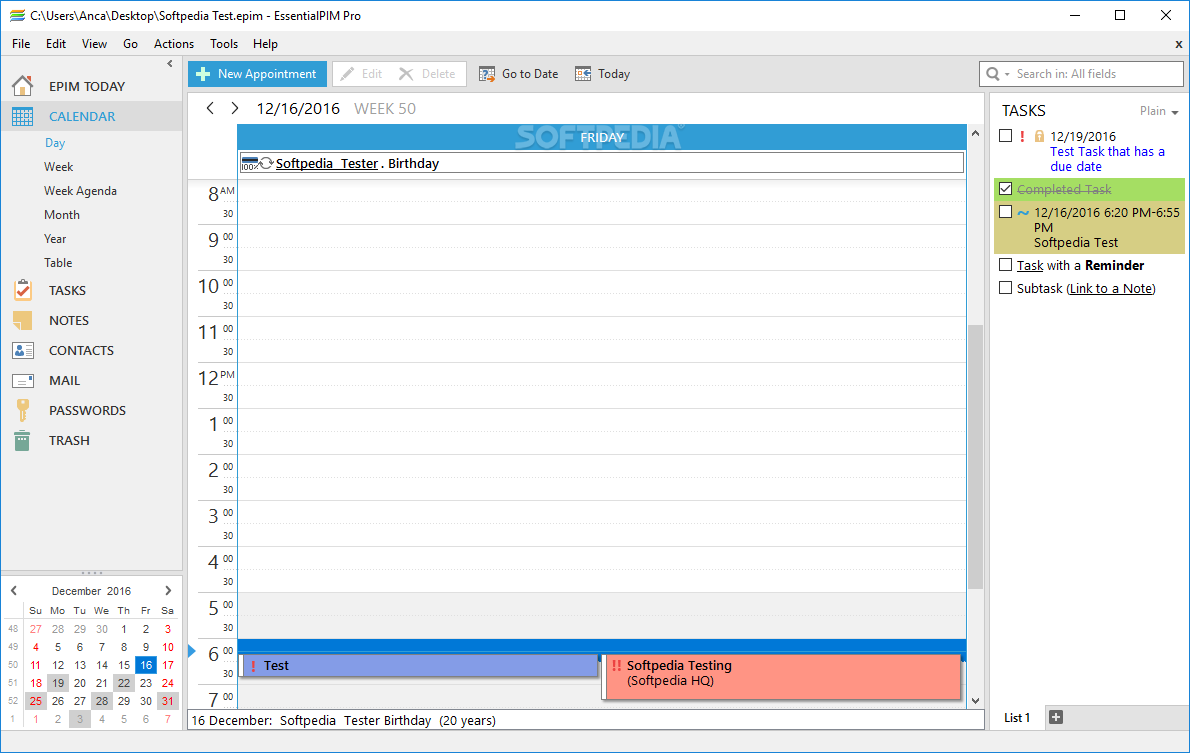Check the 12/16/2016 Softpedia Test task
Screen dimensions: 1190x753
point(1006,212)
